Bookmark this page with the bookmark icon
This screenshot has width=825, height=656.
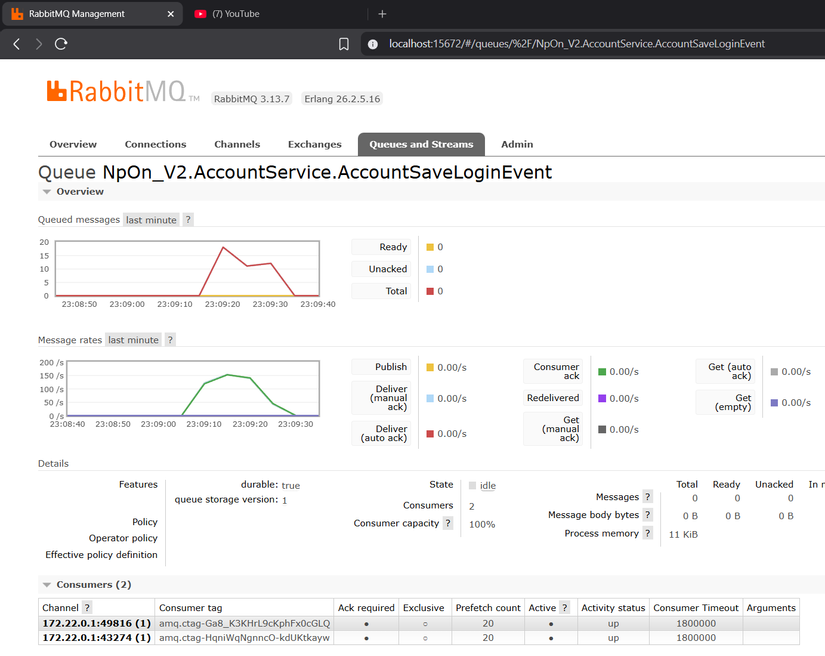(344, 44)
